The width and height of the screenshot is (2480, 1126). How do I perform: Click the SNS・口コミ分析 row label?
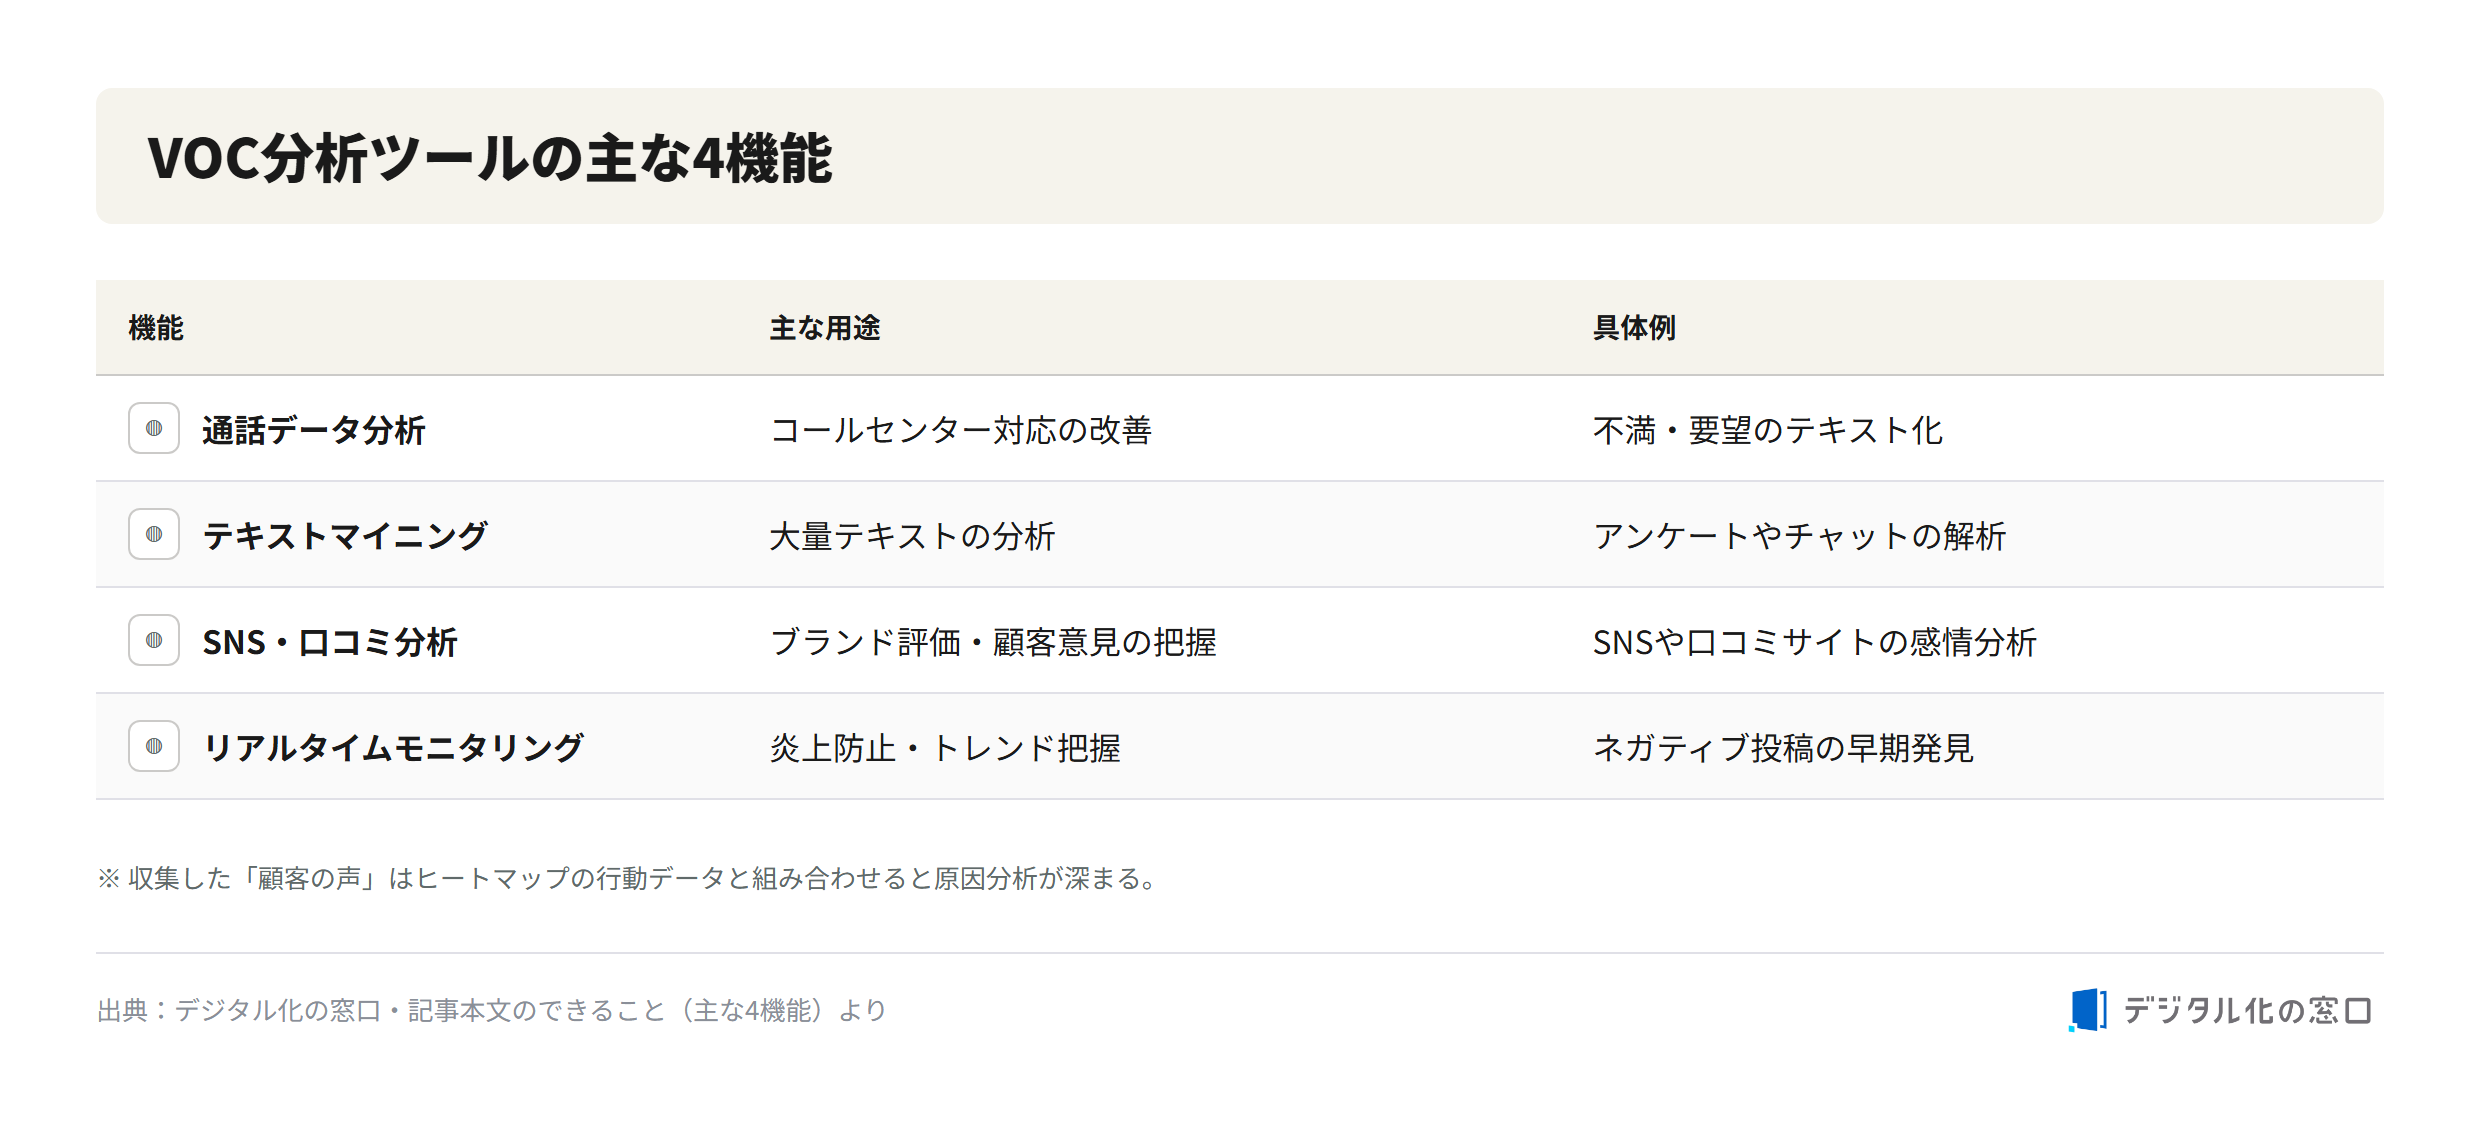pos(330,642)
